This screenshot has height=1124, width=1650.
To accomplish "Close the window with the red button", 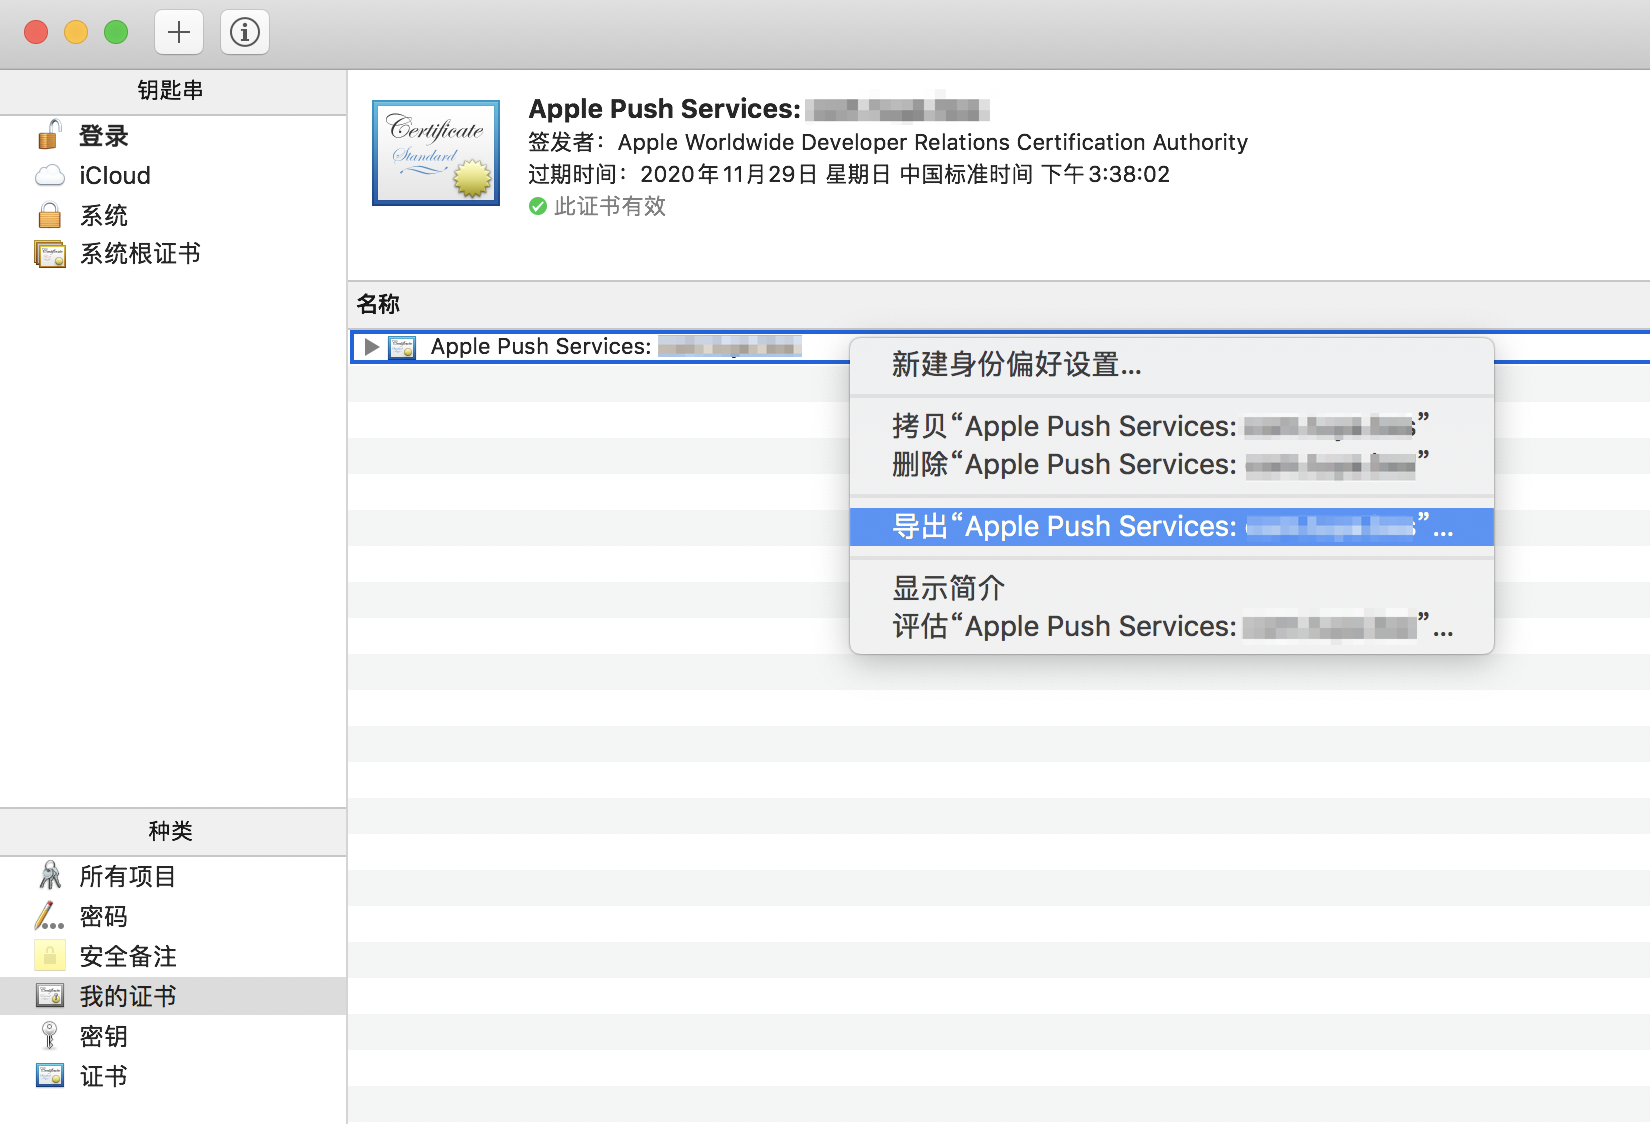I will click(36, 32).
